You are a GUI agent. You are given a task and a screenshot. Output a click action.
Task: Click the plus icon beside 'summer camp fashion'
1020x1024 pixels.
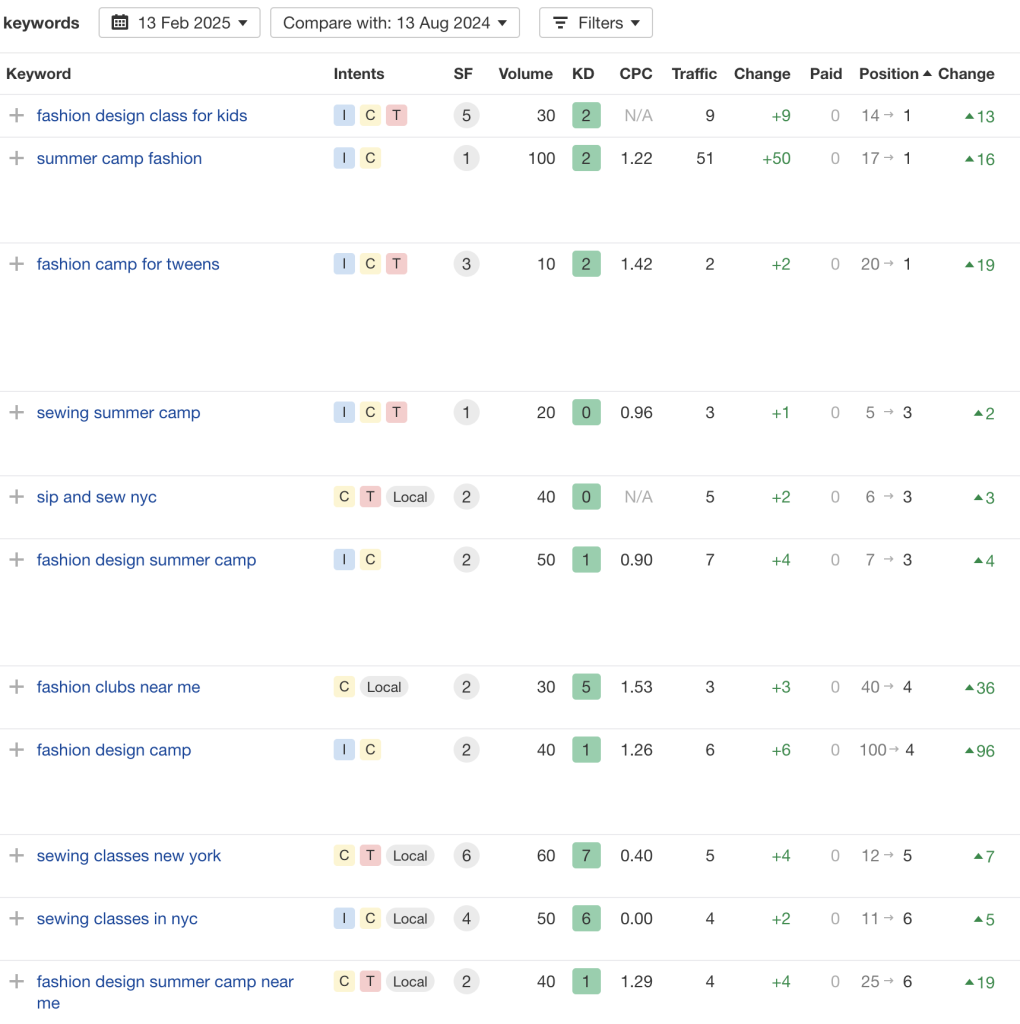coord(16,159)
